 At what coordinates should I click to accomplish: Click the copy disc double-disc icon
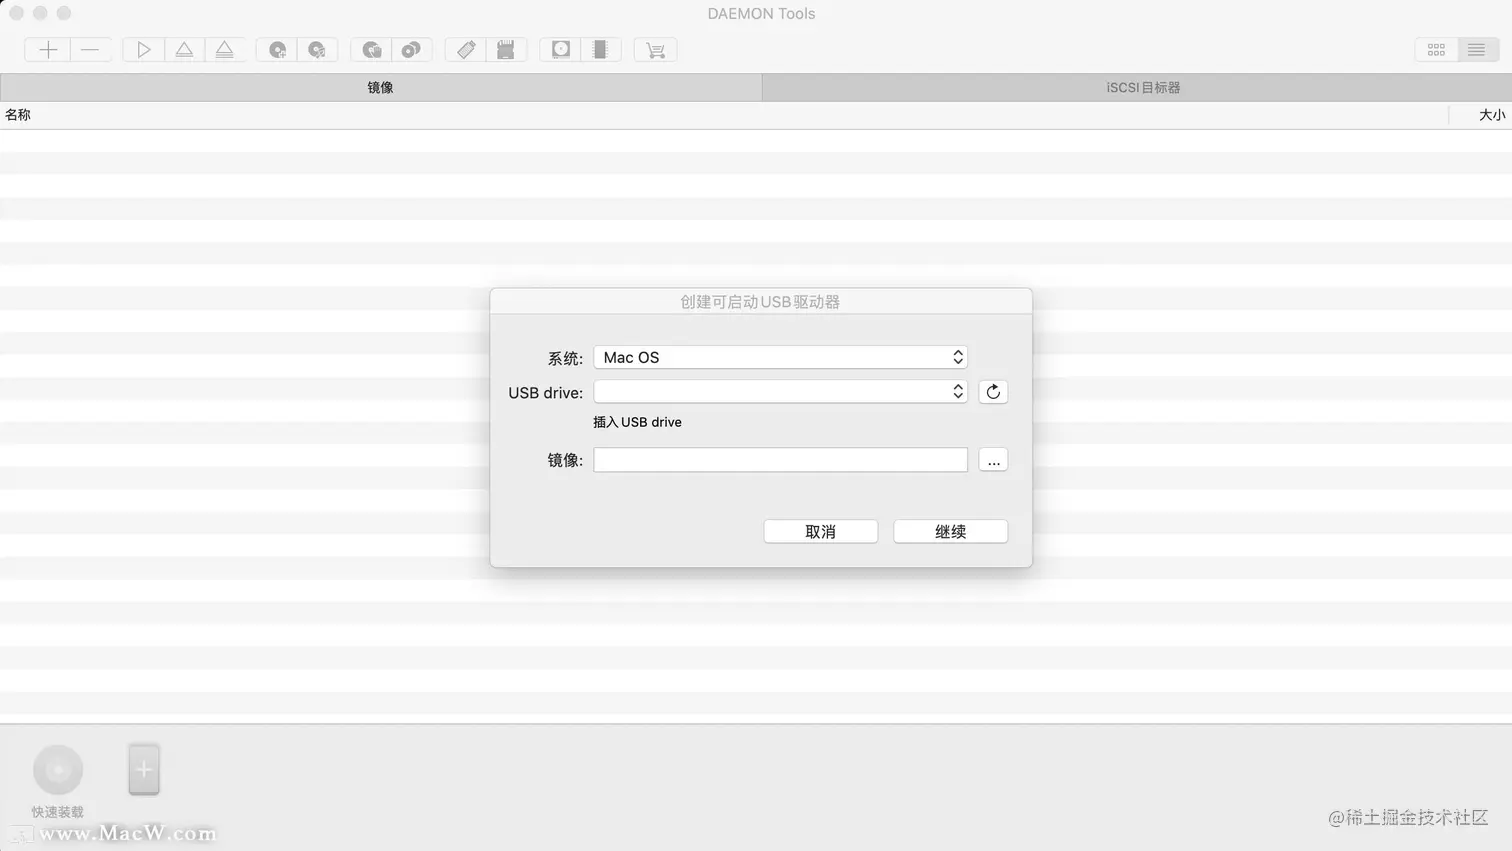(411, 50)
